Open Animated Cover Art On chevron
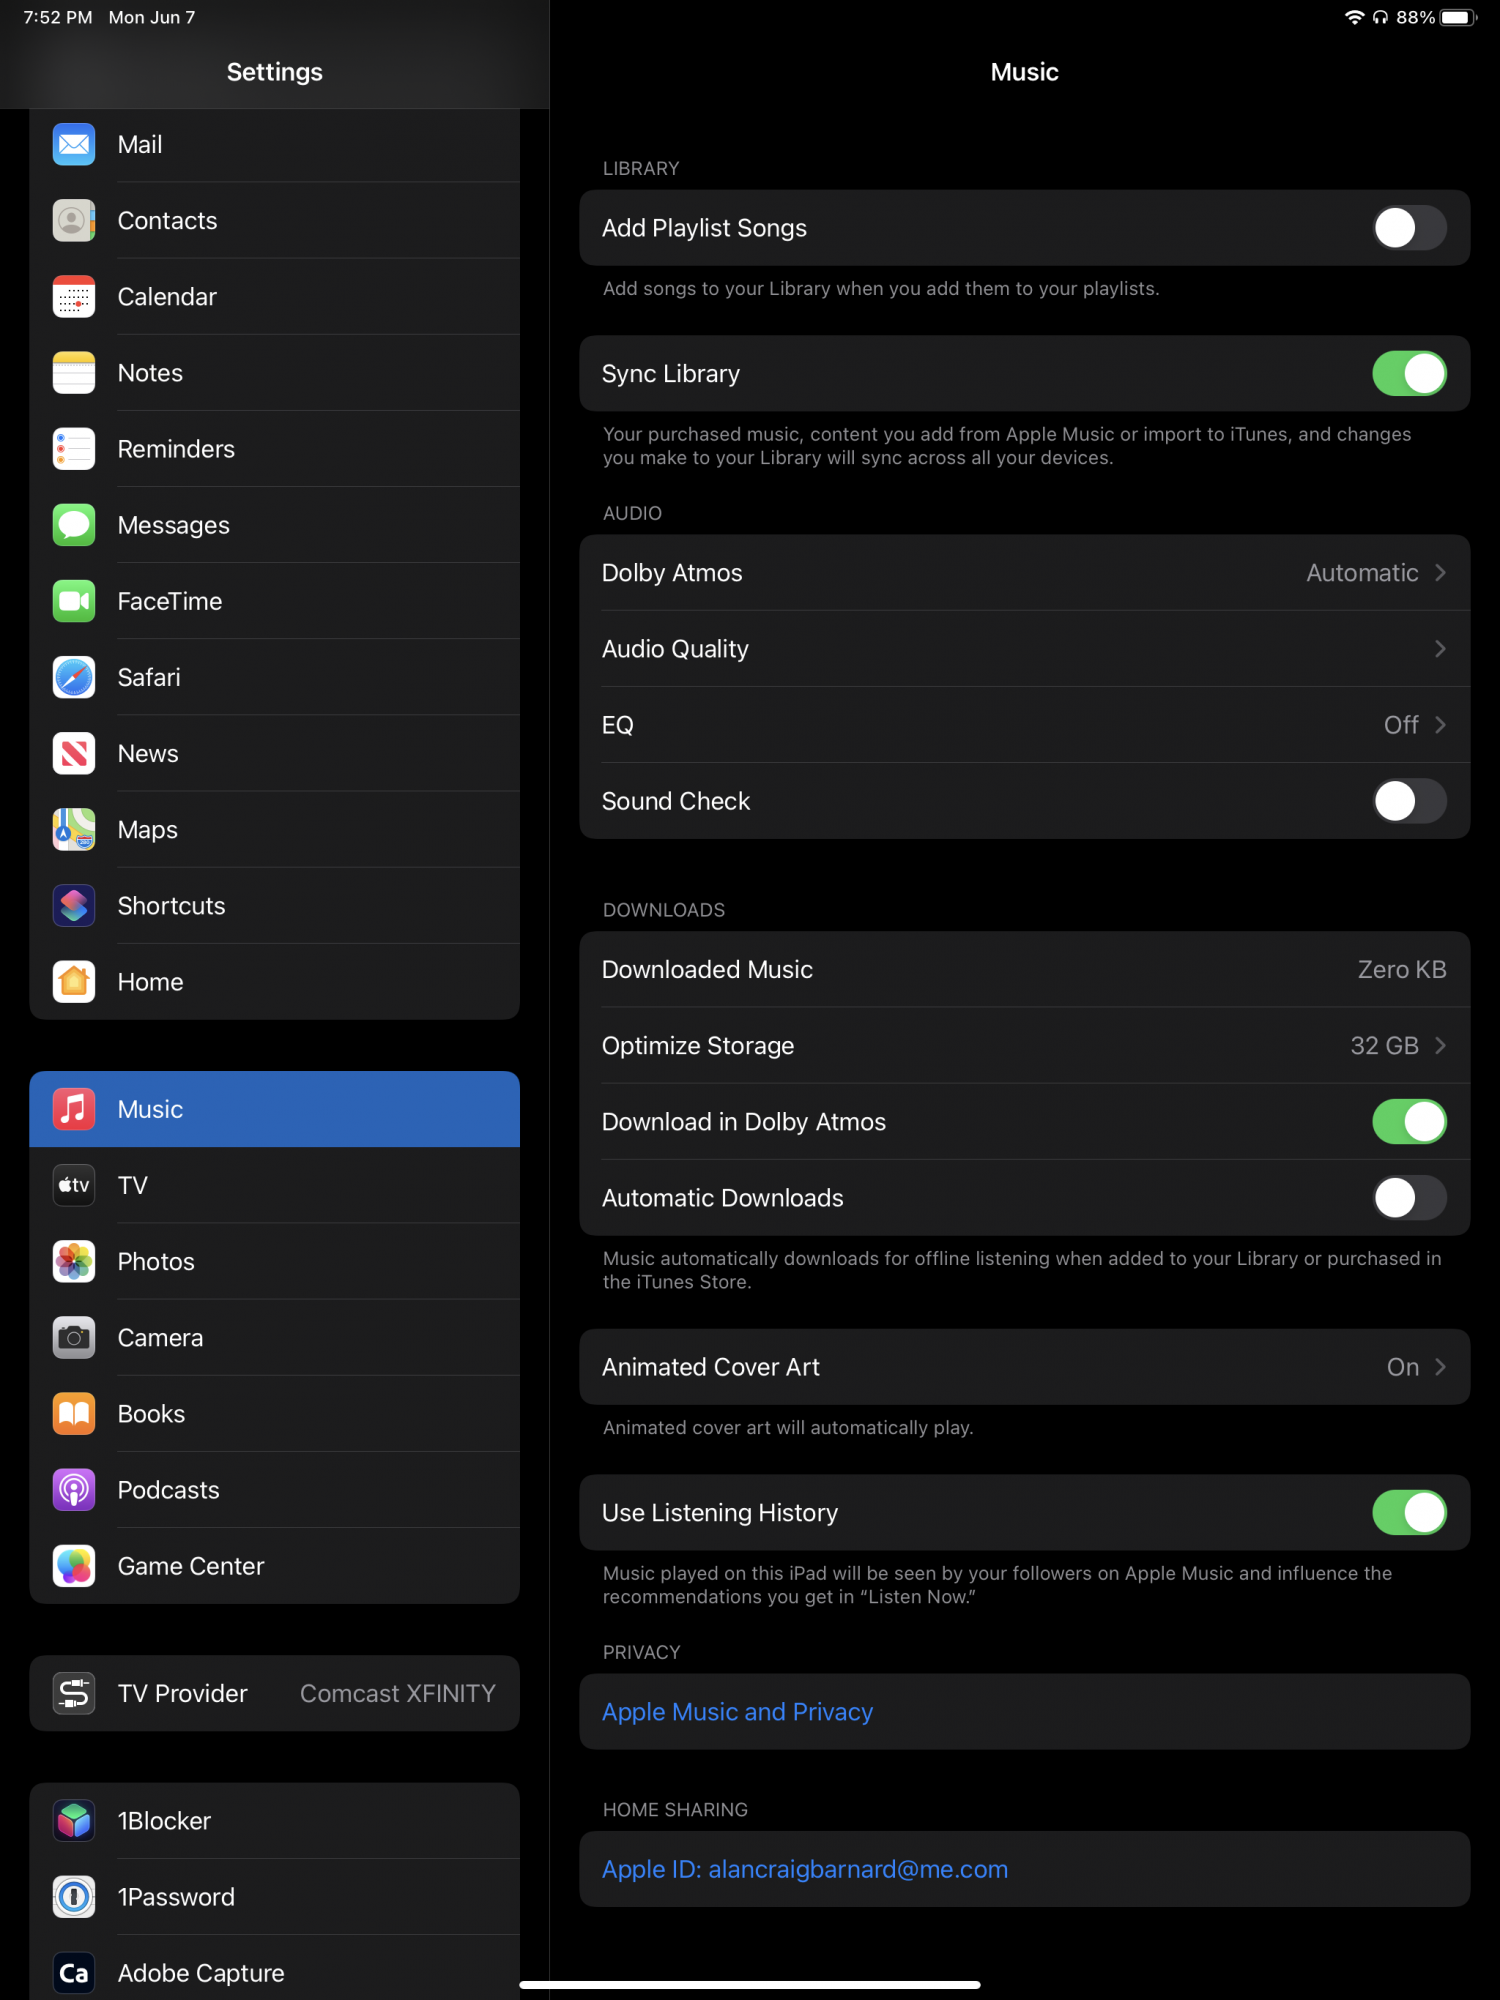1500x2000 pixels. 1440,1367
